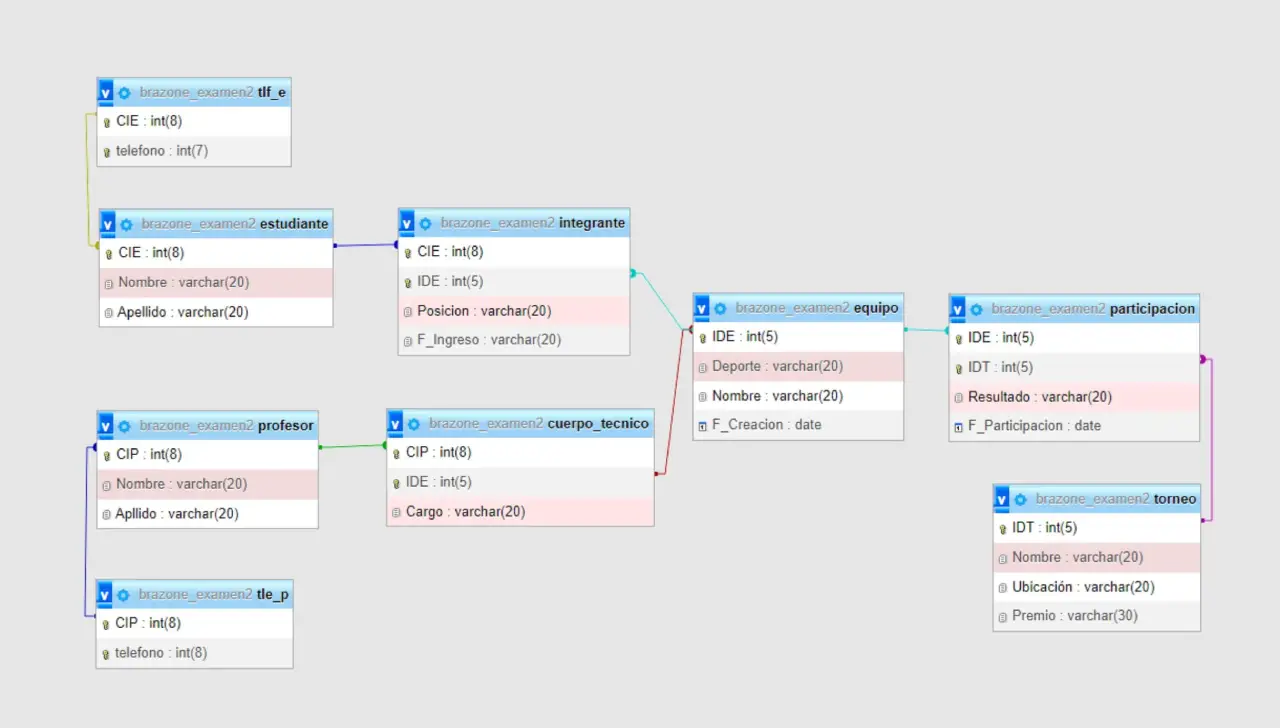
Task: Select the CIP : int(8) column in tle_p
Action: 195,623
